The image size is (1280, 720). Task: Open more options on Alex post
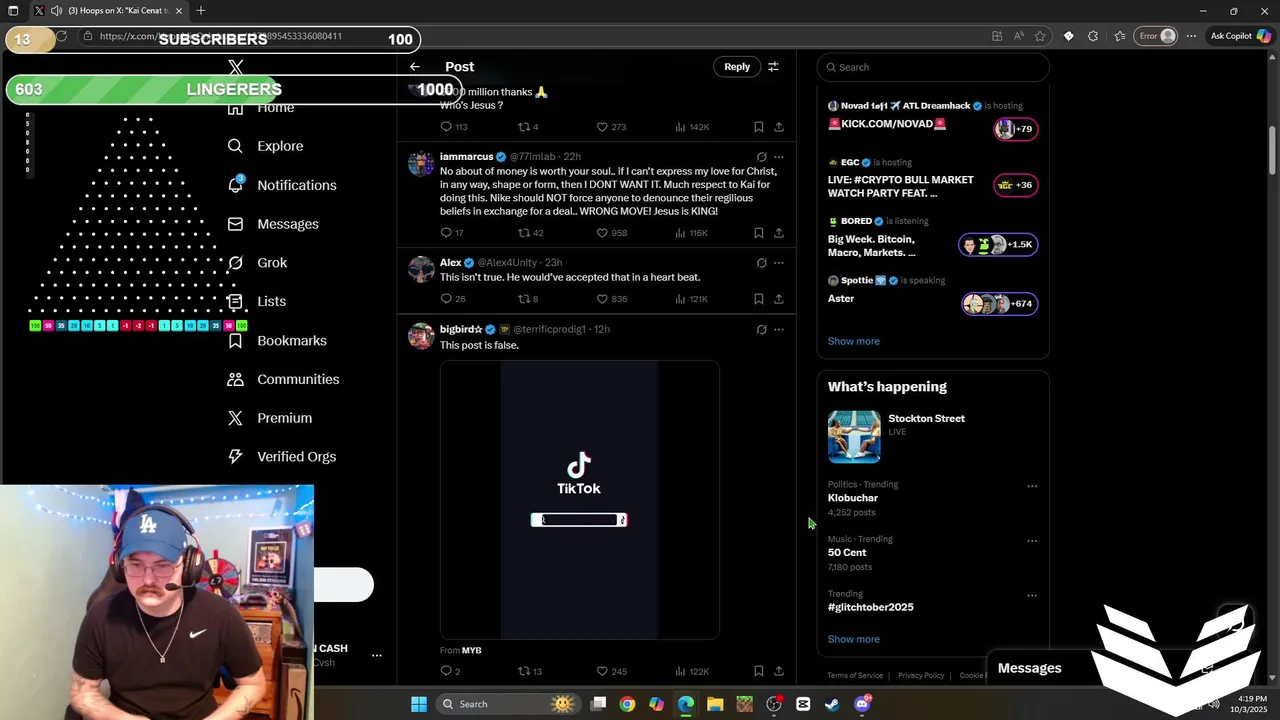pos(779,263)
